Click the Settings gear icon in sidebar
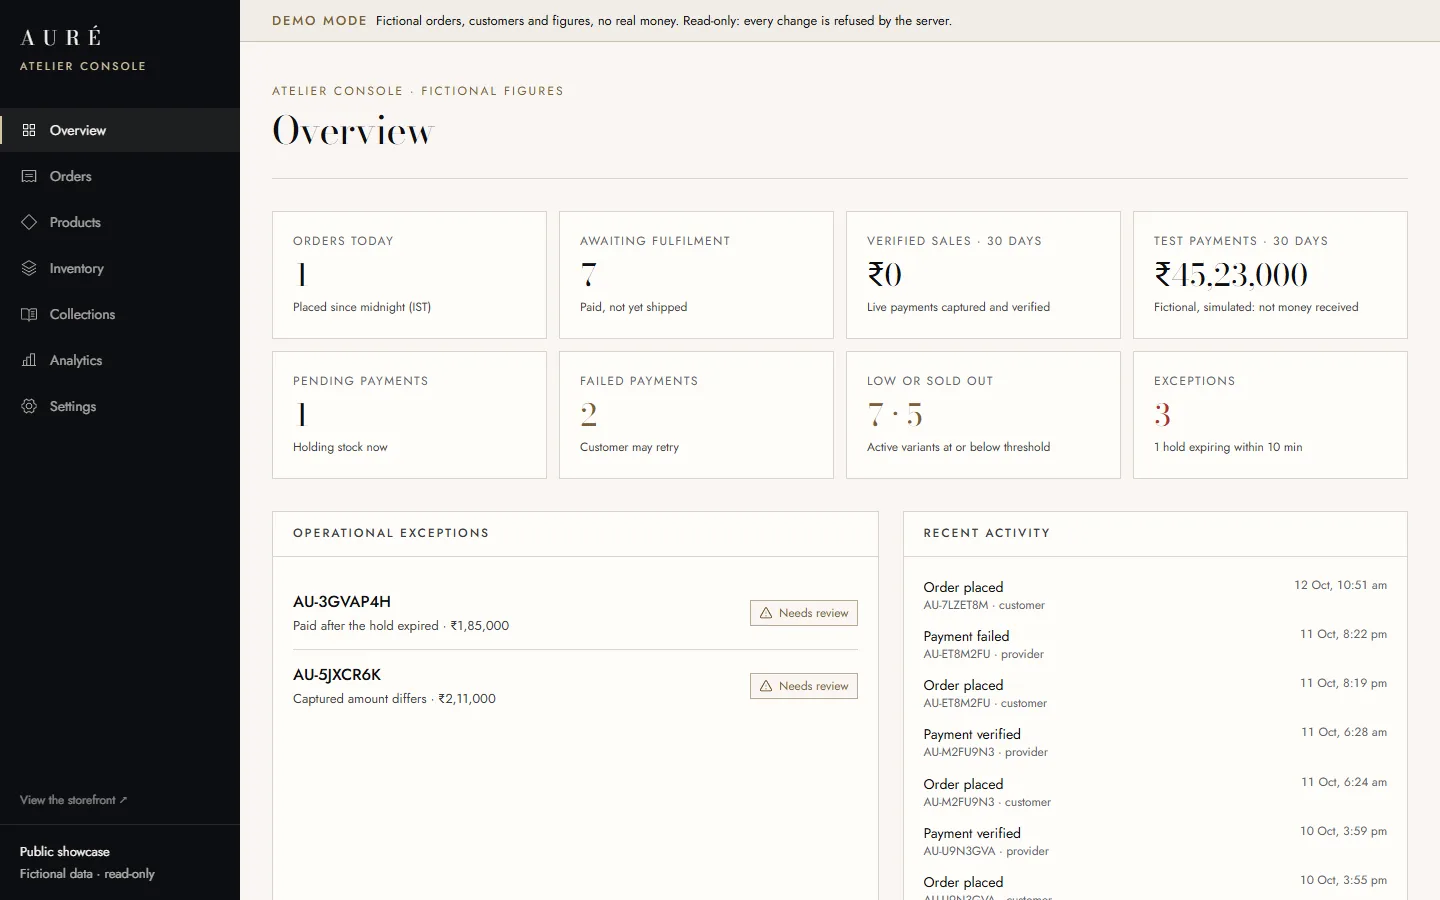The image size is (1440, 900). [29, 406]
